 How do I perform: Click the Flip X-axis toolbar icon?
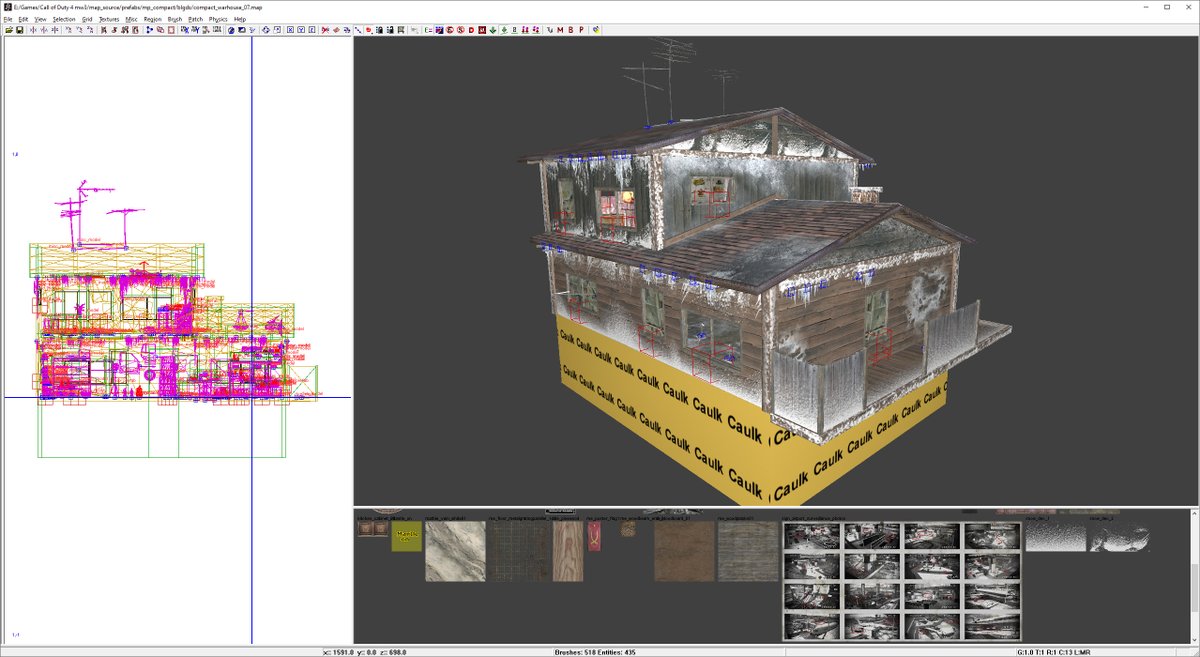click(x=33, y=30)
